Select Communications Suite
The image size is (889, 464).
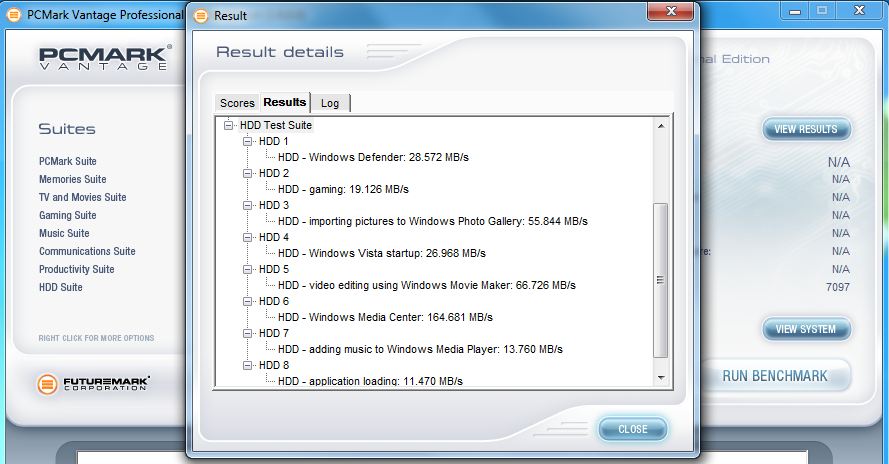[x=87, y=251]
